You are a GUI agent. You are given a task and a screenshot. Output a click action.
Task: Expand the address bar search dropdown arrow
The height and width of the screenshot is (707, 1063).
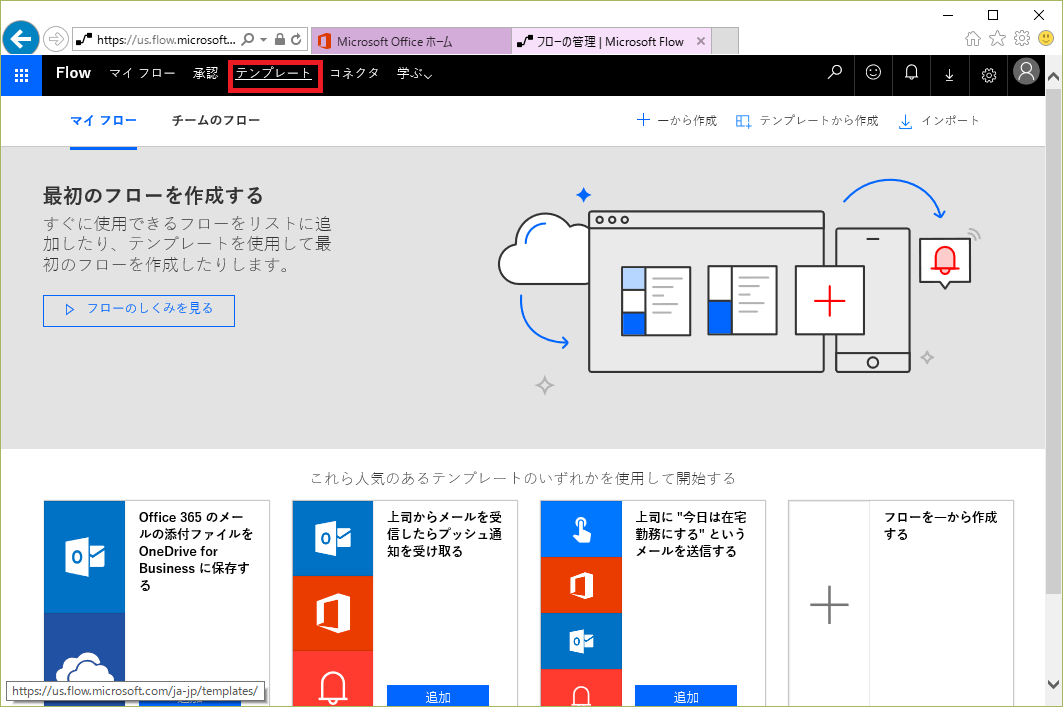263,40
